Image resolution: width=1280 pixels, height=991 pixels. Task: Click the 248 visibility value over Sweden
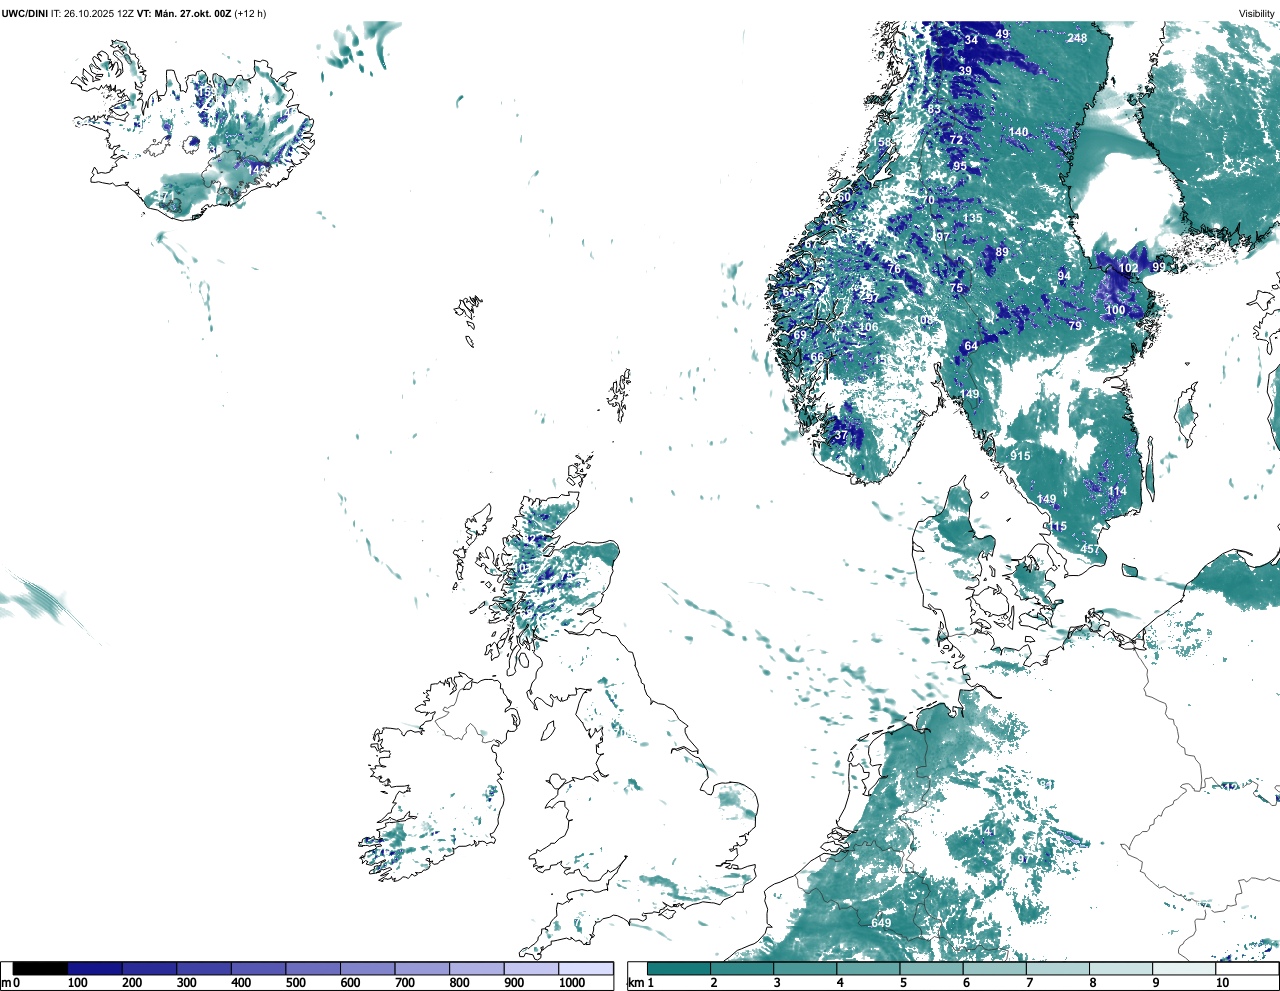click(1077, 39)
